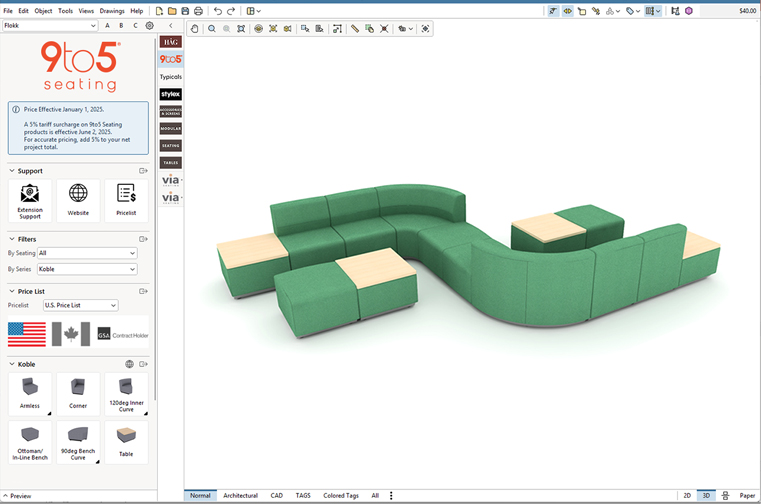
Task: Click the Undo arrow icon
Action: pos(218,11)
